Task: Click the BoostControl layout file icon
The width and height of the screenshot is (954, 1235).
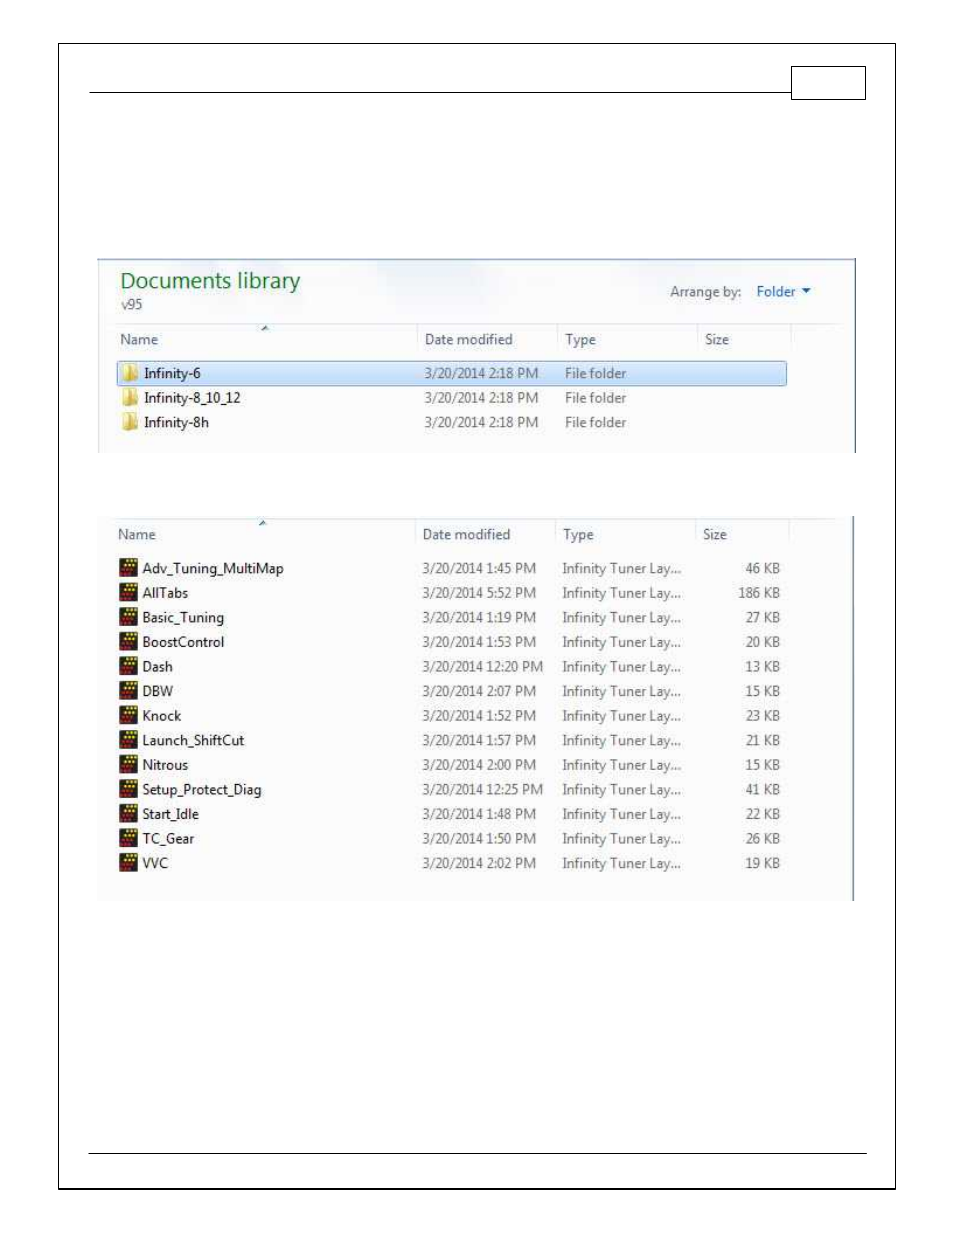Action: pos(128,642)
